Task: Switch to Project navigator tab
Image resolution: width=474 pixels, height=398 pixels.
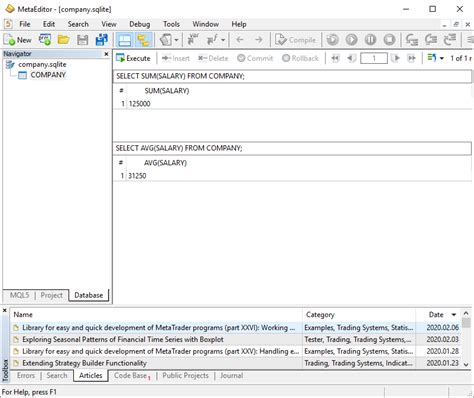Action: pyautogui.click(x=51, y=295)
